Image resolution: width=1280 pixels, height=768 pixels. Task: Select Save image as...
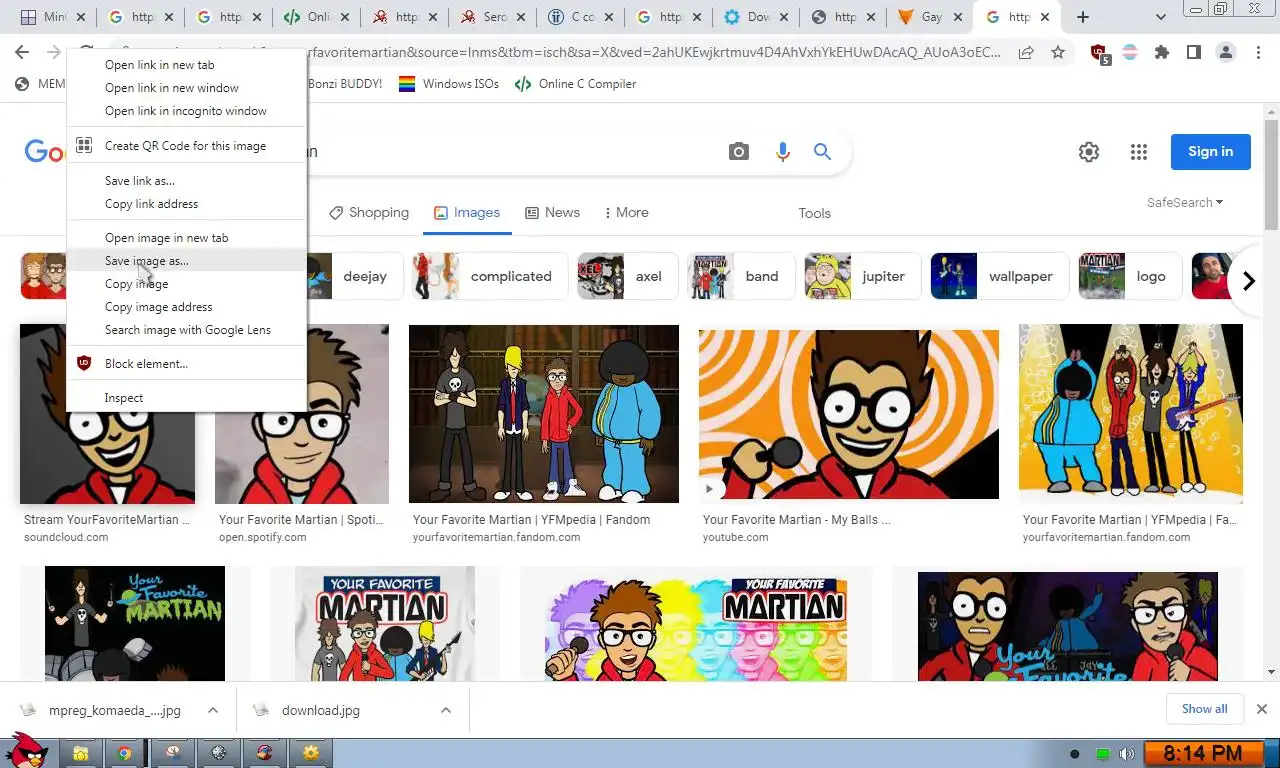click(186, 261)
